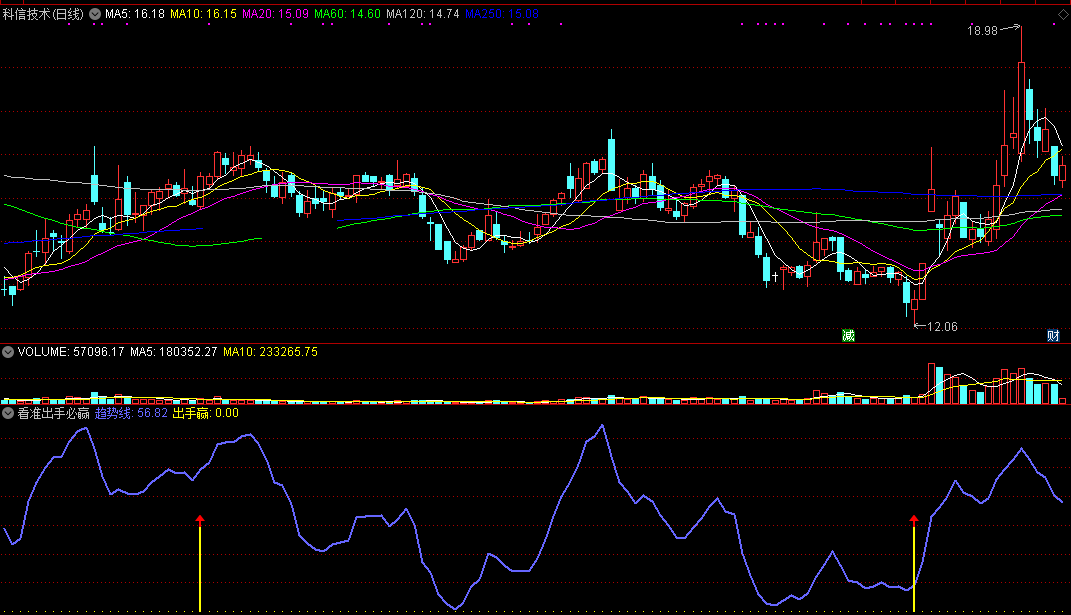The image size is (1071, 615).
Task: Open the dropdown next to 科信技术(日线)
Action: (94, 14)
